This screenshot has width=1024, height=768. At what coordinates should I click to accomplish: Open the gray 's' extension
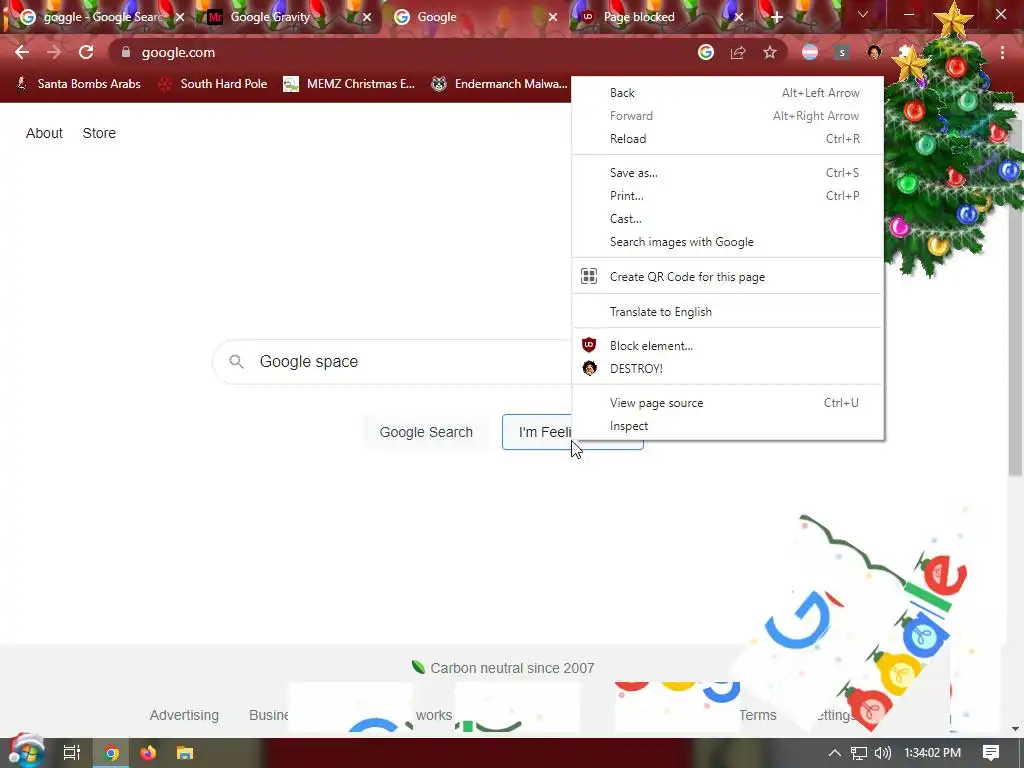point(842,52)
